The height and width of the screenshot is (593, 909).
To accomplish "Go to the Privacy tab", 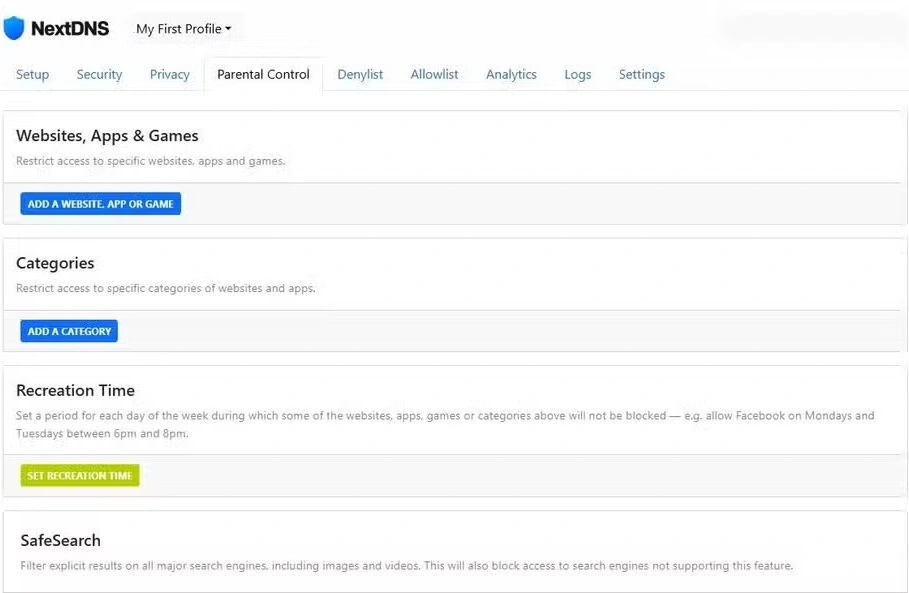I will [169, 74].
